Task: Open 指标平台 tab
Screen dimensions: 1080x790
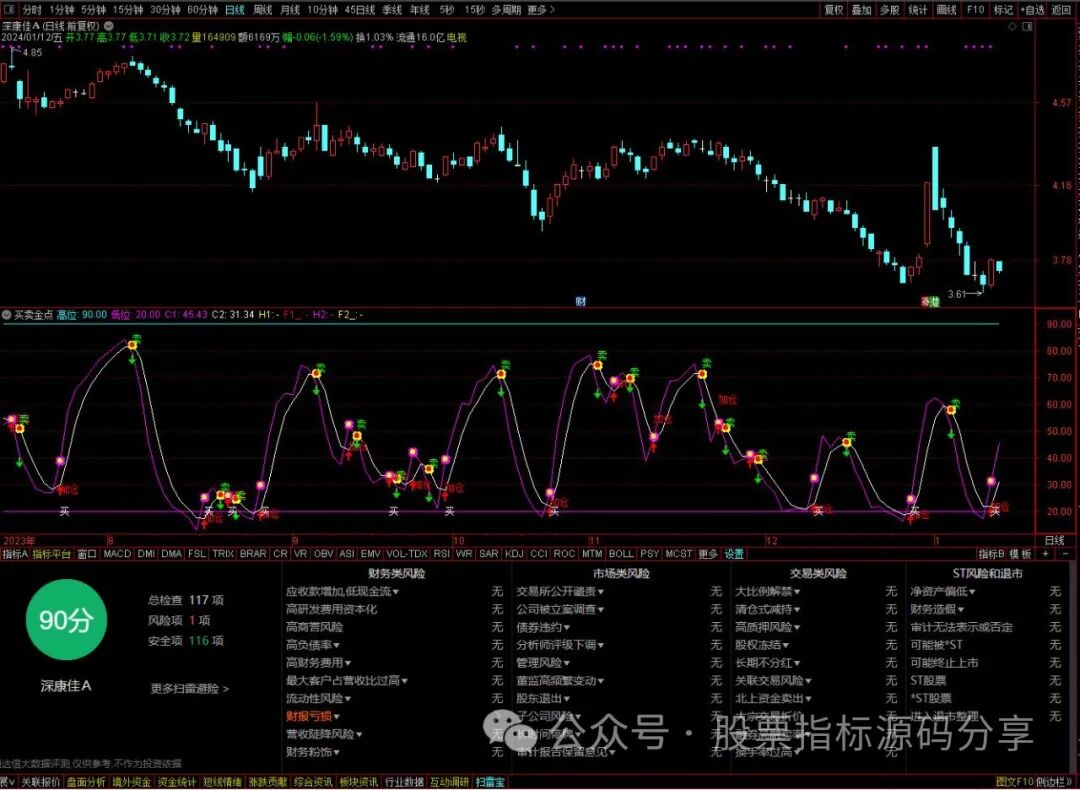Action: pyautogui.click(x=52, y=554)
